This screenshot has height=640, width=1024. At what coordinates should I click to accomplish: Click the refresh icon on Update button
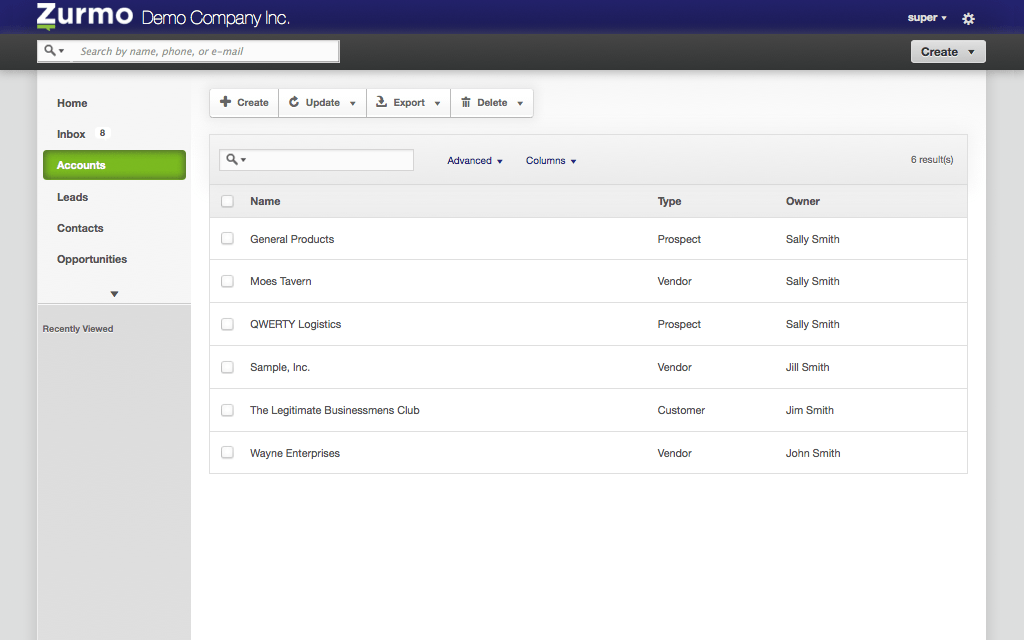pyautogui.click(x=294, y=102)
